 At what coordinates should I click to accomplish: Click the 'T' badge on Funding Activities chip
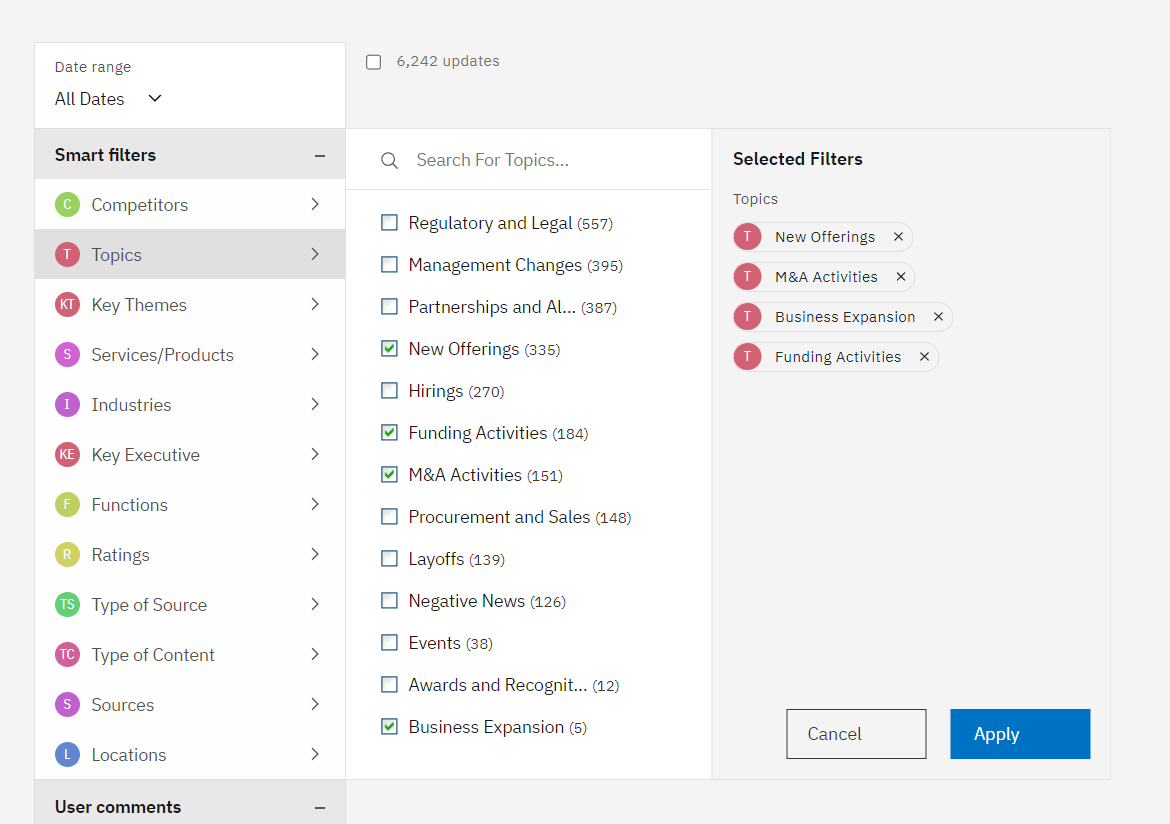748,357
